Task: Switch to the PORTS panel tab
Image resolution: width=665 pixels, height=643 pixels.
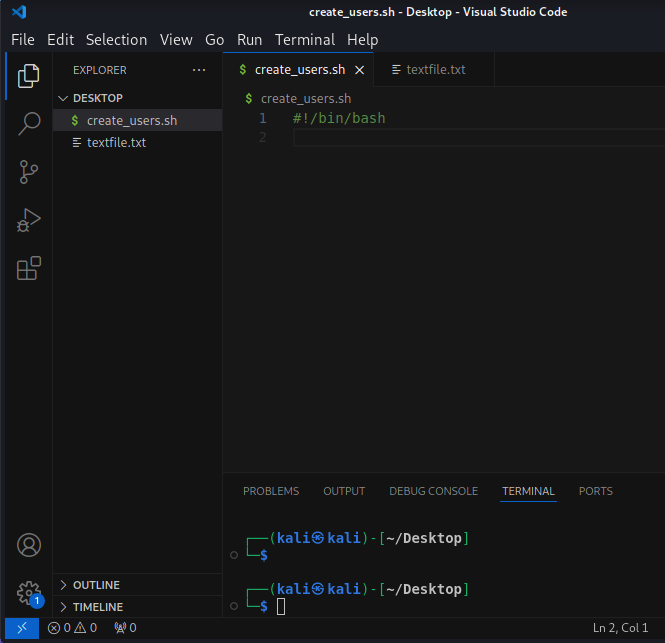Action: click(595, 491)
